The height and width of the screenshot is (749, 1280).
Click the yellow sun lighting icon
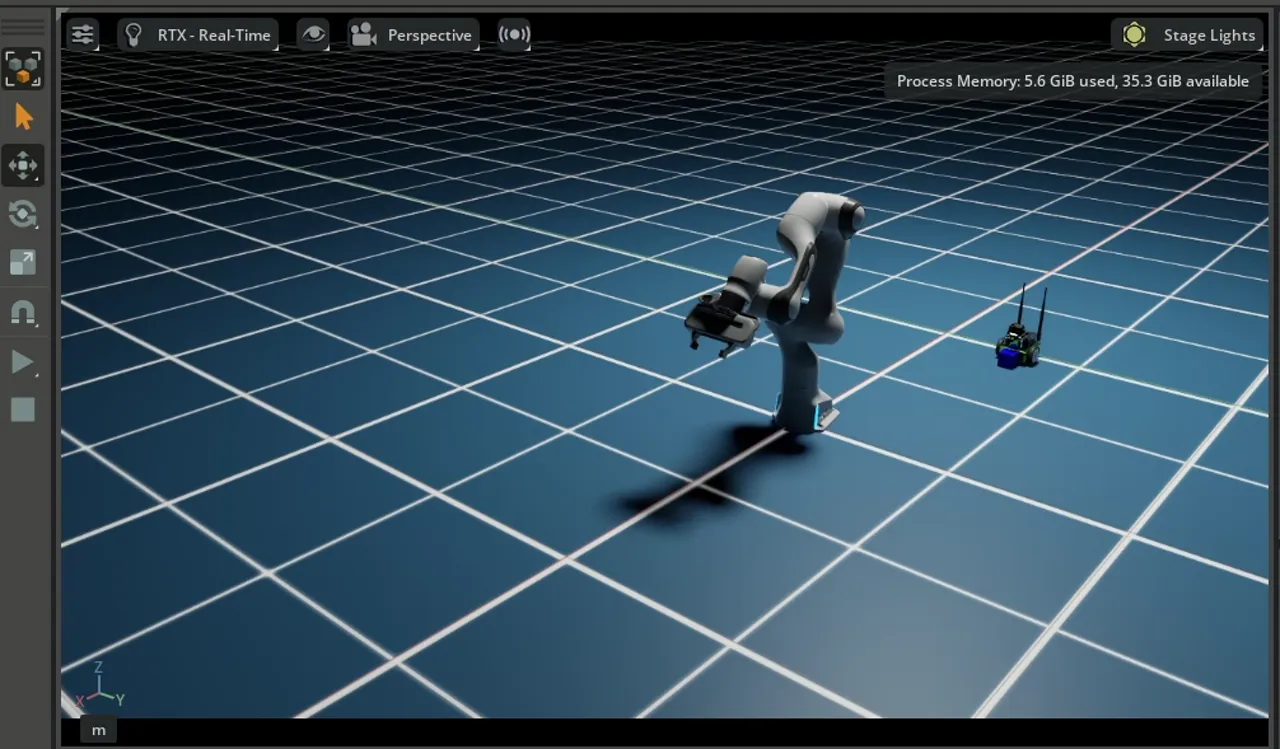1134,35
